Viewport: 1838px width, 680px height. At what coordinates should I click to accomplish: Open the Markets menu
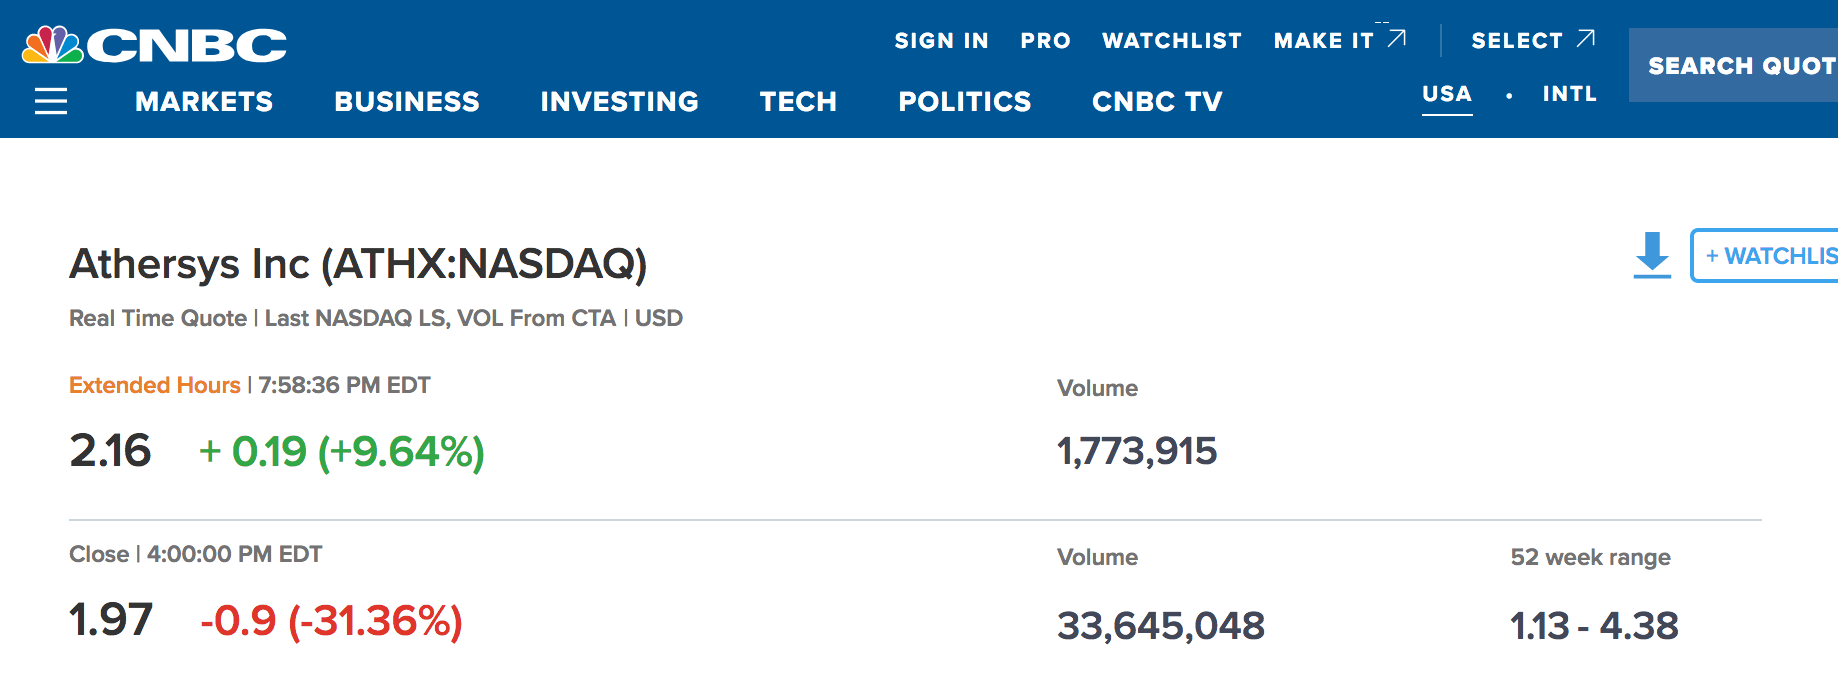(204, 102)
